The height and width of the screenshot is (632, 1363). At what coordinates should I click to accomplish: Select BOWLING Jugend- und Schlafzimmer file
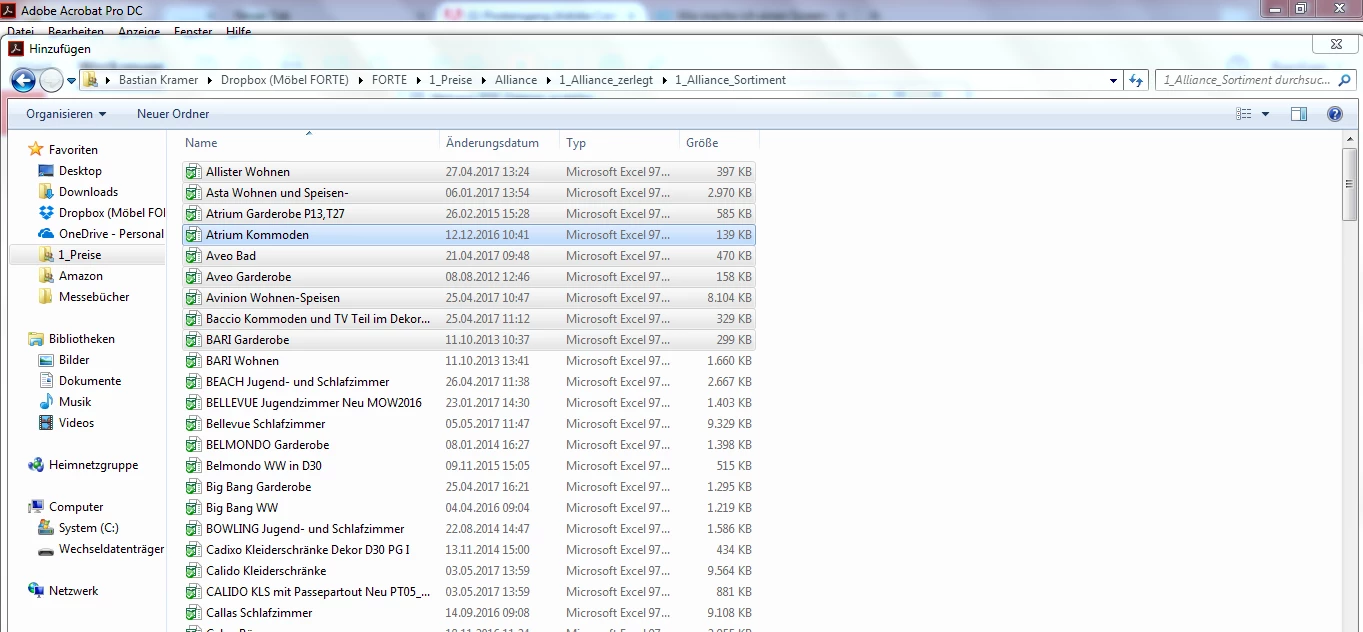(x=469, y=529)
